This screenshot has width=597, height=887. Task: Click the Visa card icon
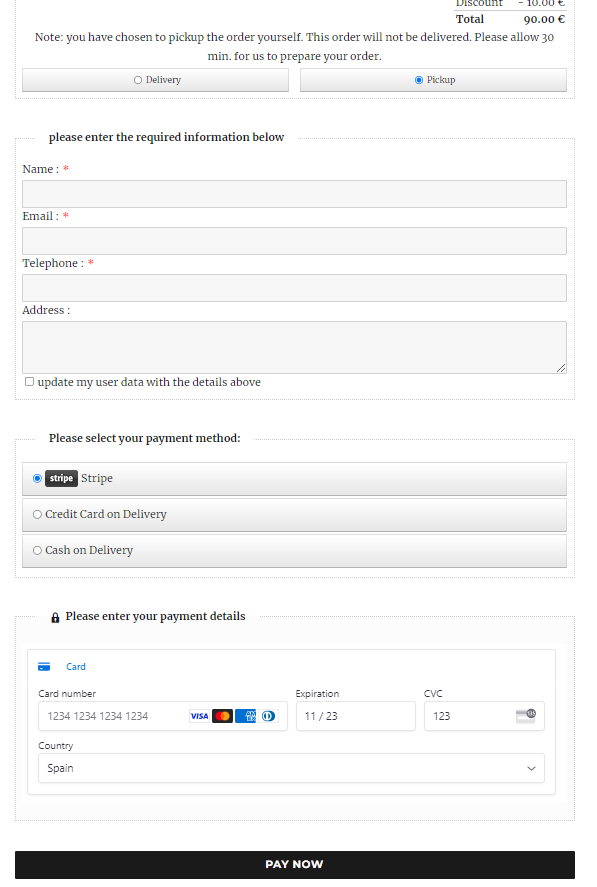click(199, 716)
